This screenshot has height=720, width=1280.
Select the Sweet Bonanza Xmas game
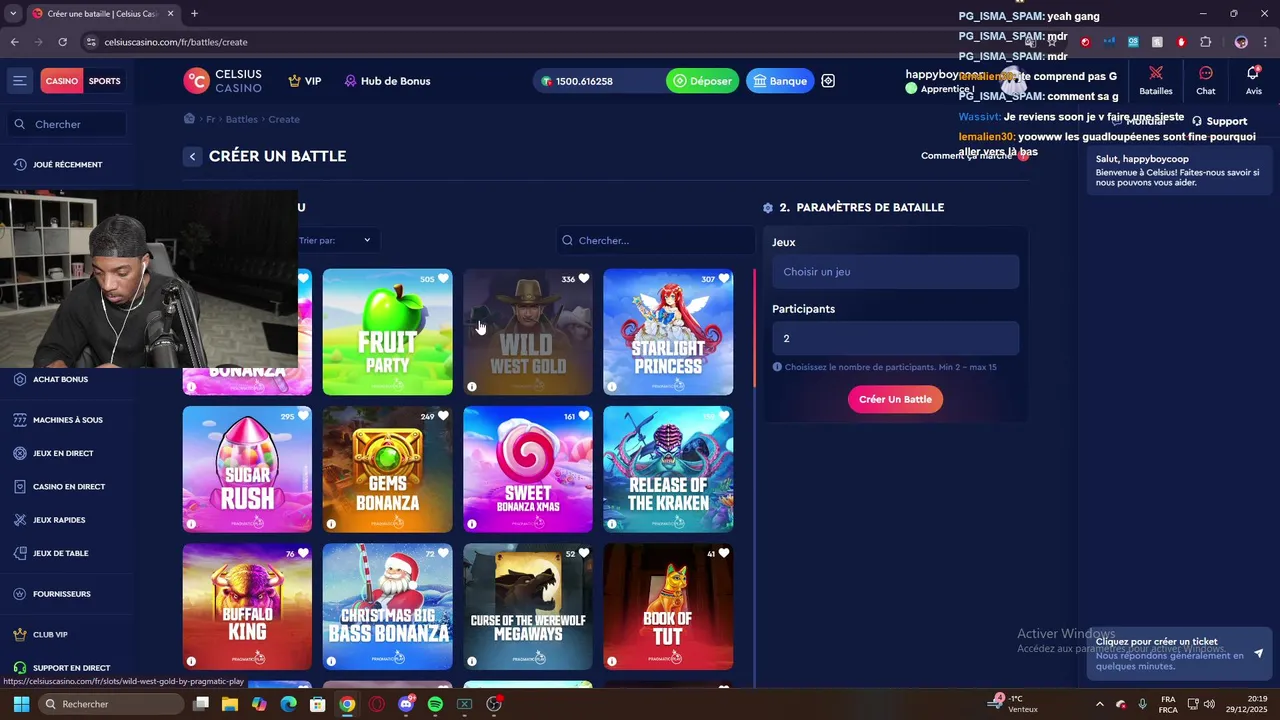[x=527, y=469]
